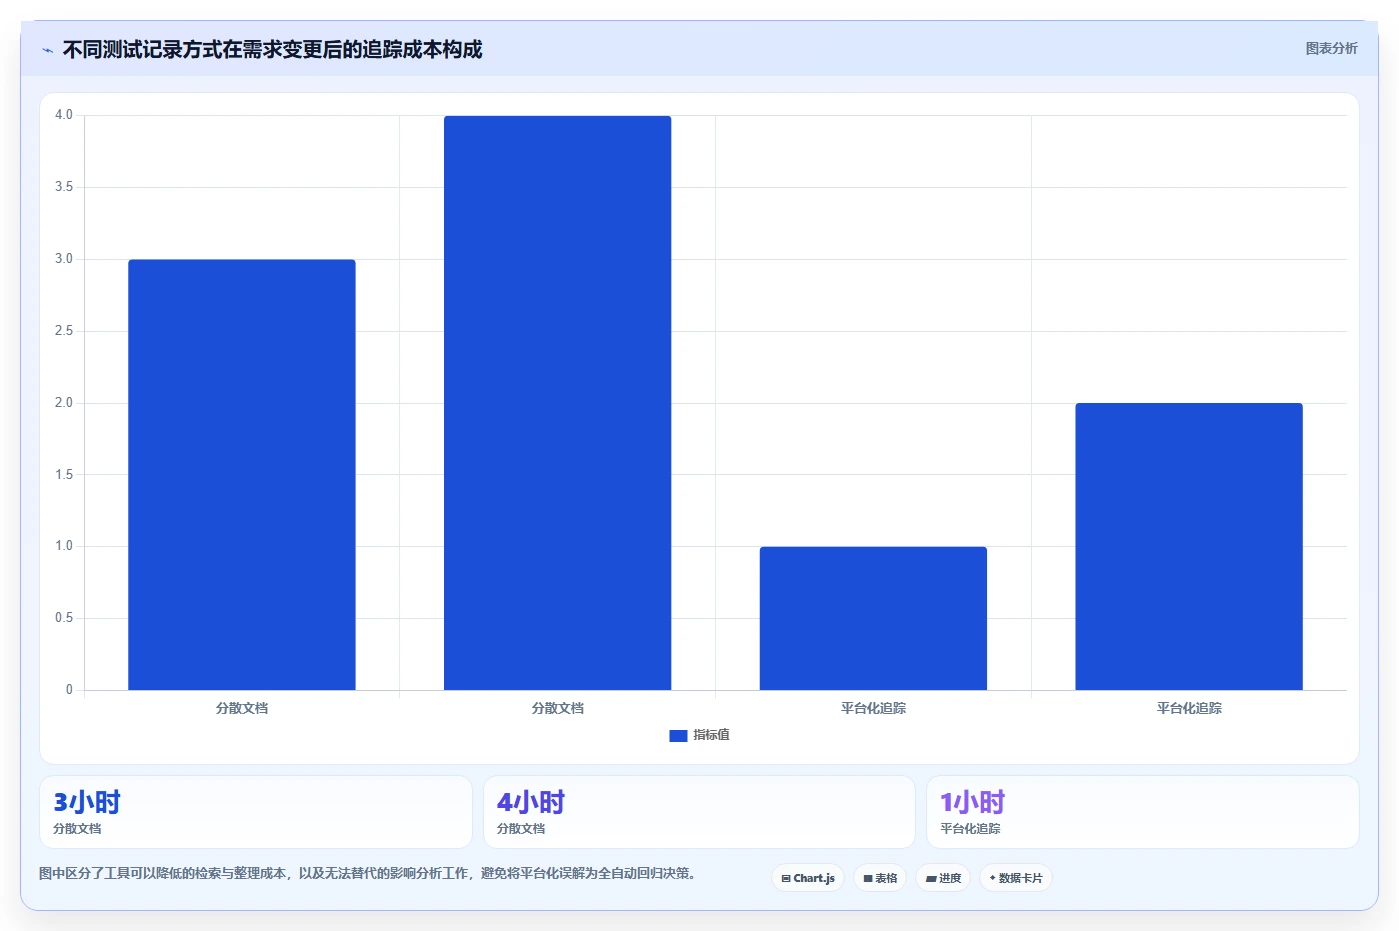Click the 2.5 y-axis tick label

pyautogui.click(x=64, y=331)
